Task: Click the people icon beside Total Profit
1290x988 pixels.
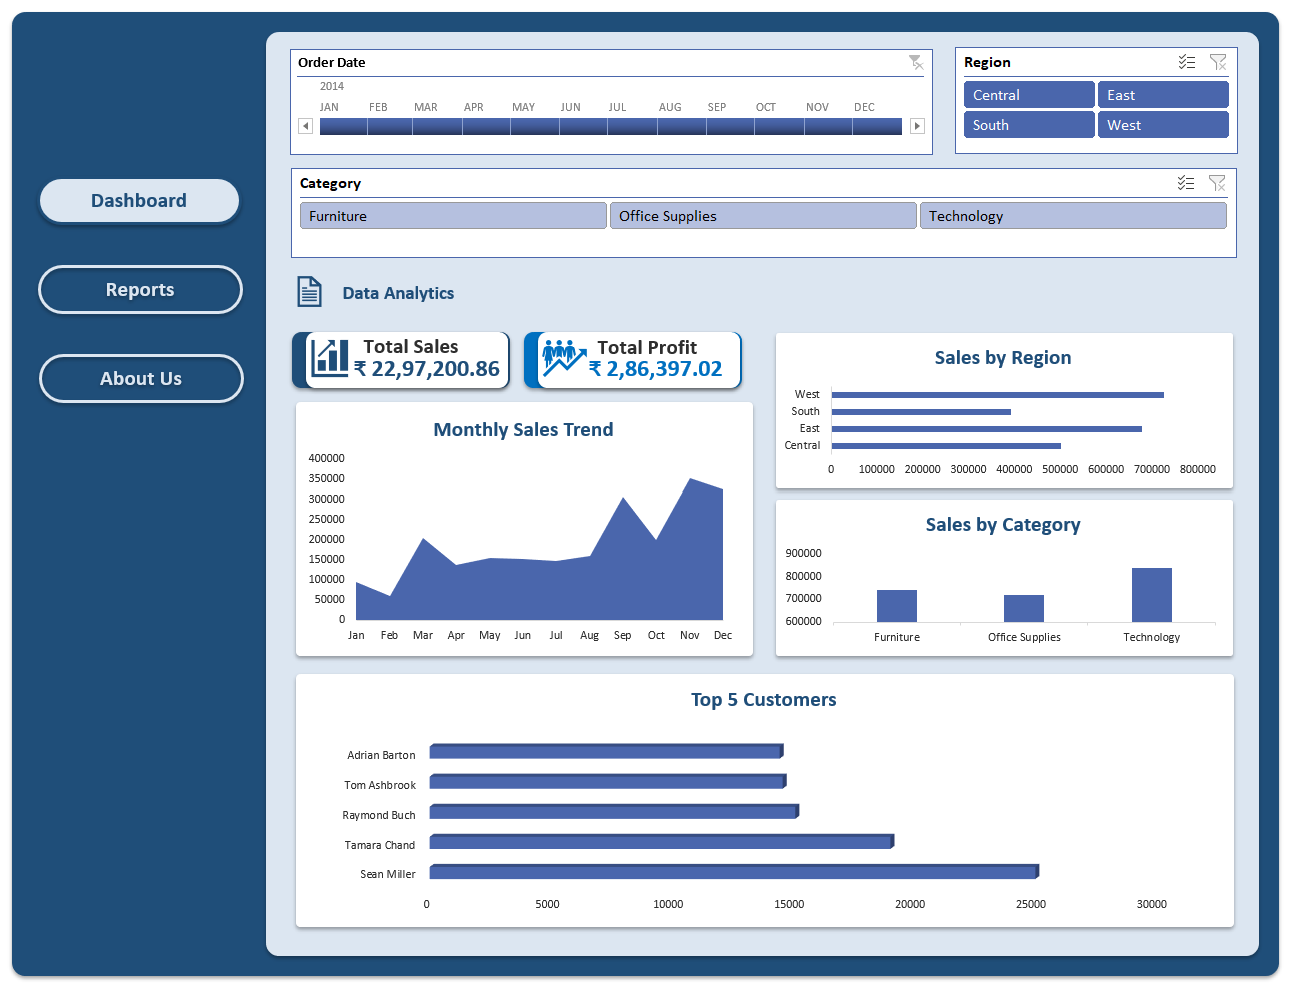Action: pos(560,359)
